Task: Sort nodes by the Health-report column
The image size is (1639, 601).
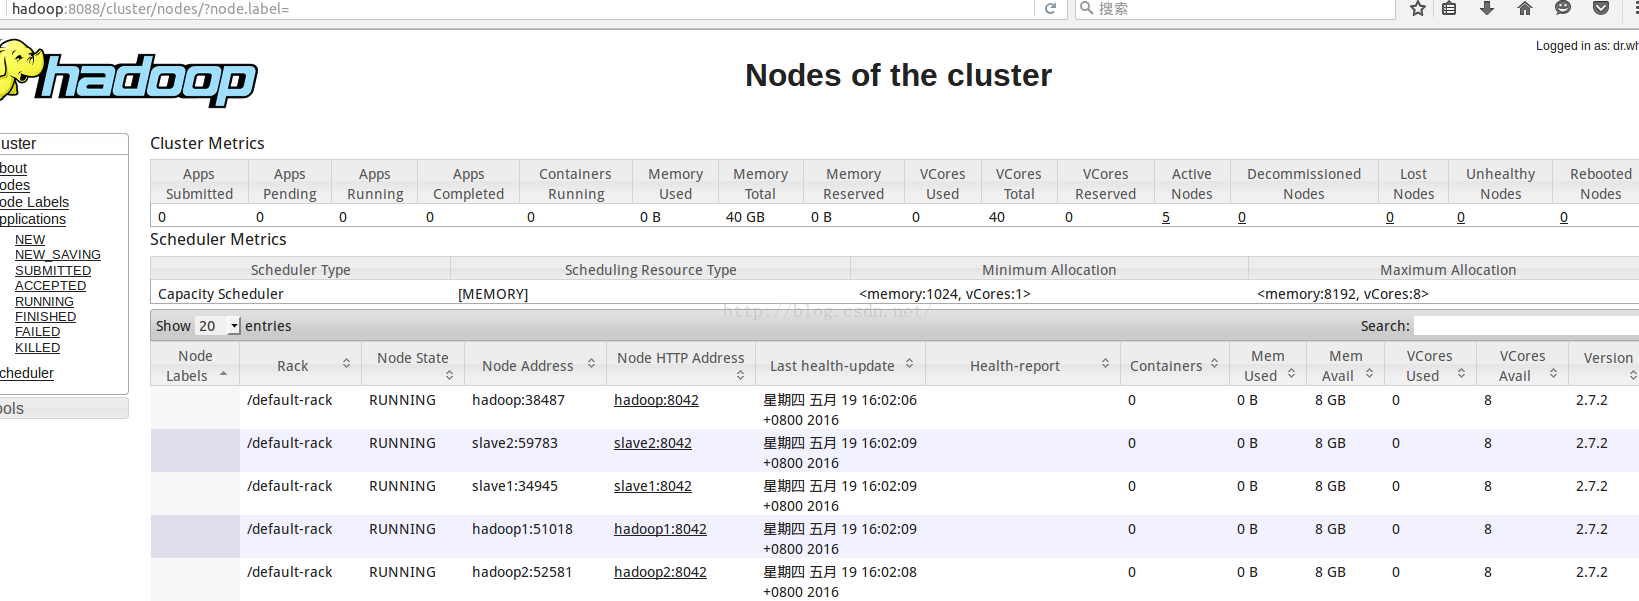Action: click(1023, 365)
